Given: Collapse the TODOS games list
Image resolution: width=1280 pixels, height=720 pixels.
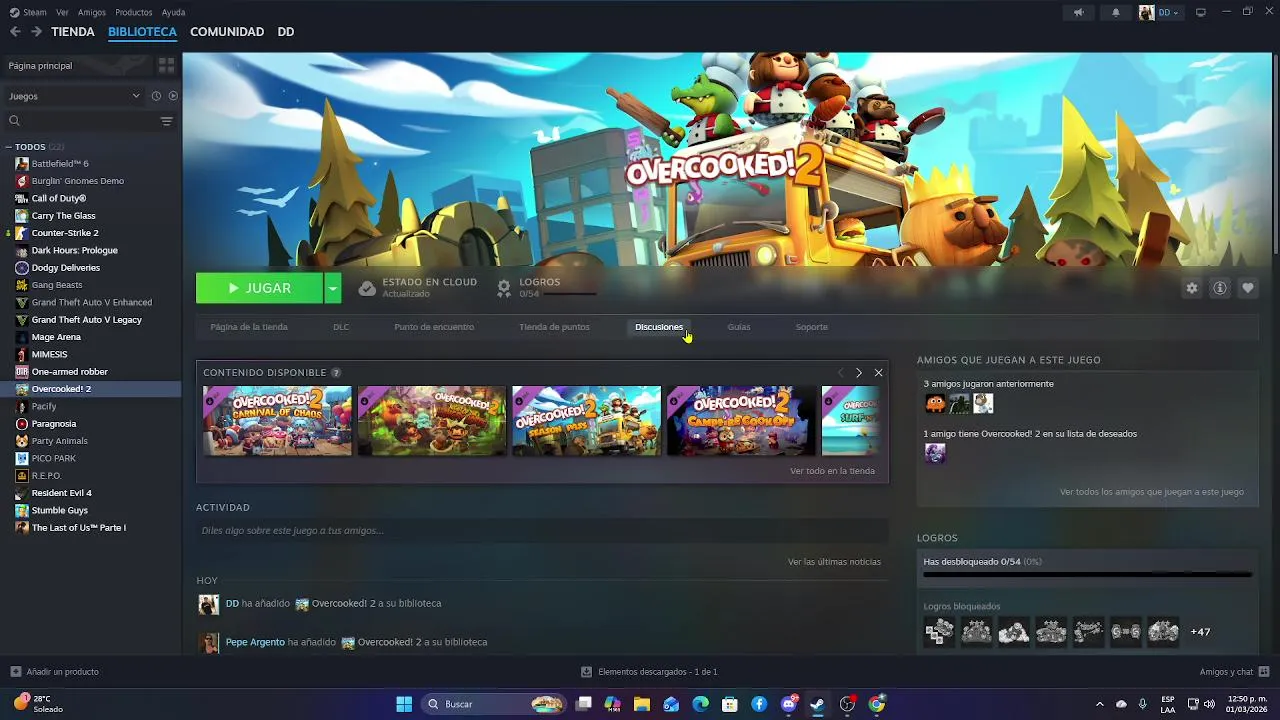Looking at the screenshot, I should click(x=9, y=147).
